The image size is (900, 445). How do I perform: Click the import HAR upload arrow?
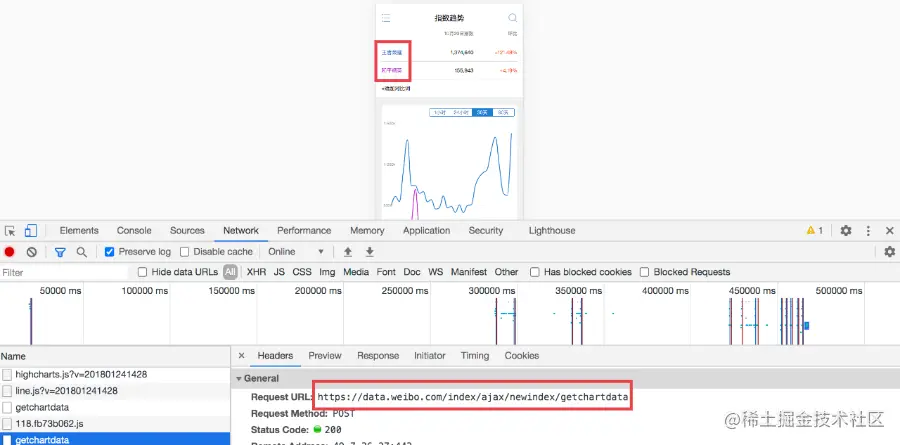tap(348, 252)
